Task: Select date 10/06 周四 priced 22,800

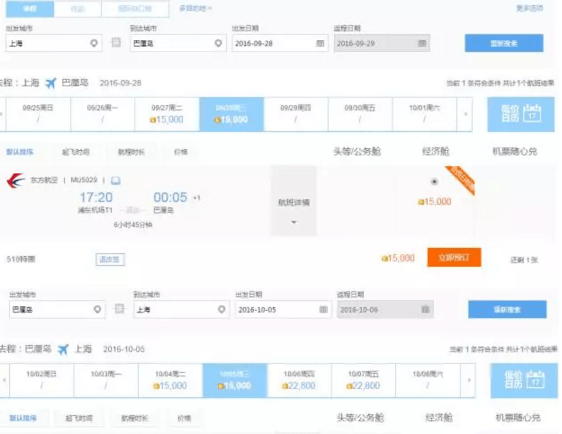Action: [x=299, y=380]
